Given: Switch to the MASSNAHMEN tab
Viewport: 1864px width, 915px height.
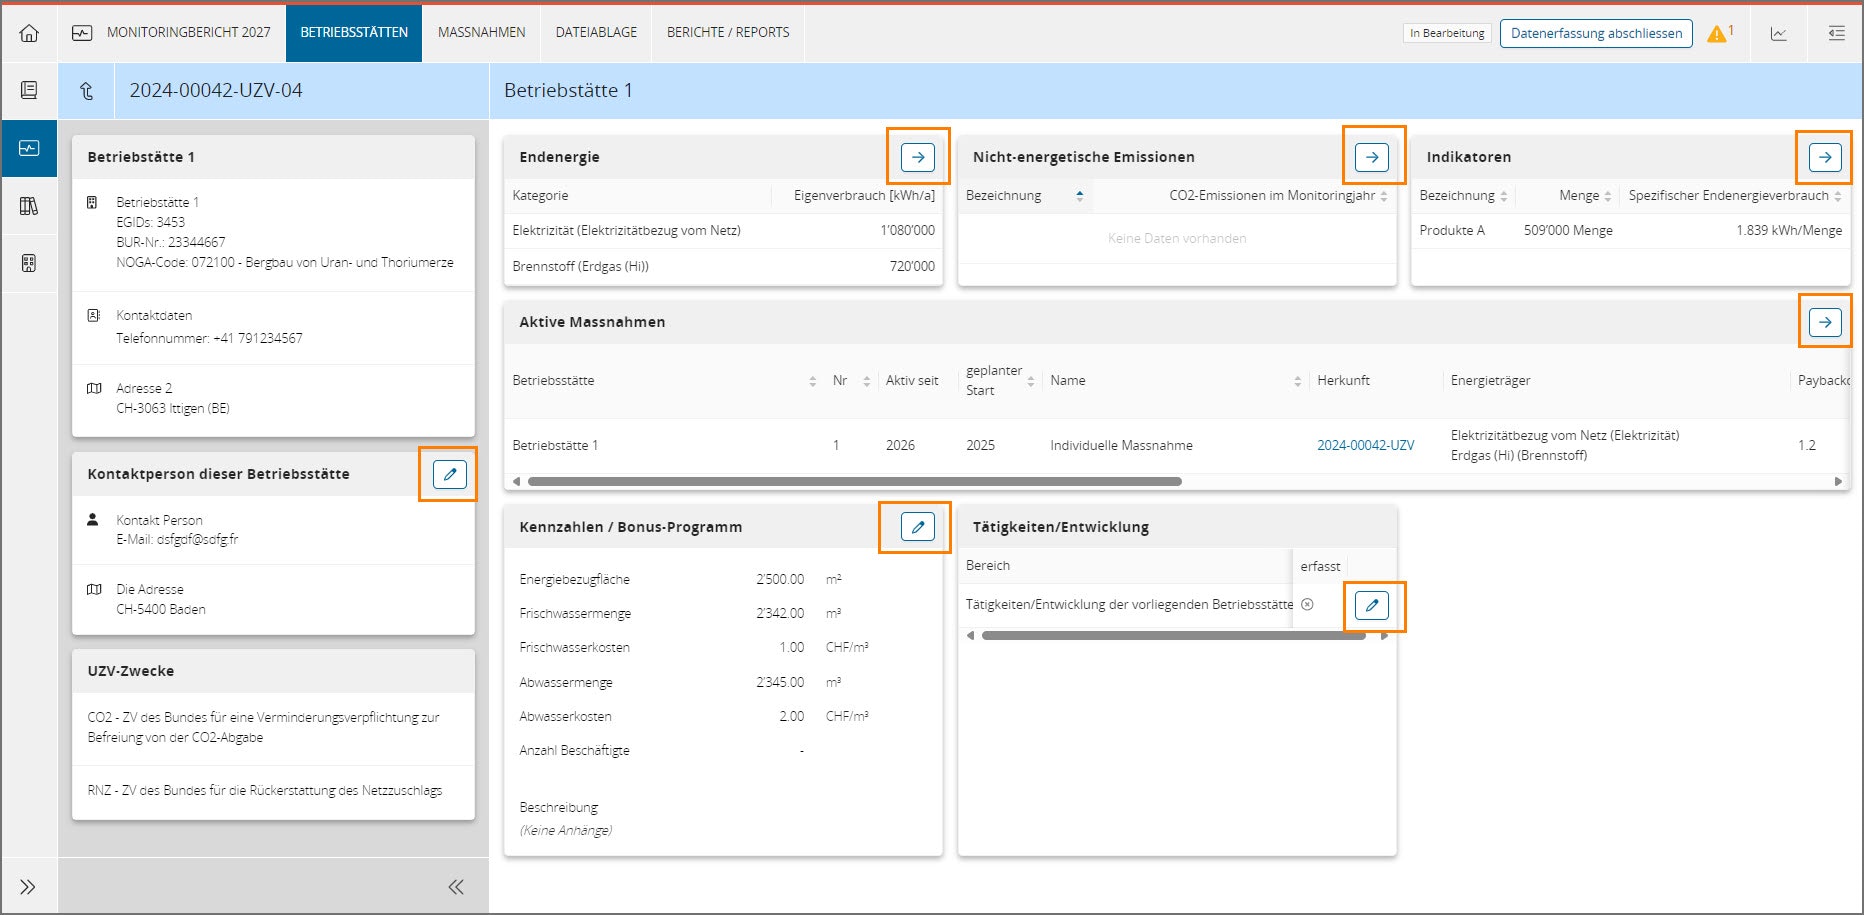Looking at the screenshot, I should 481,33.
